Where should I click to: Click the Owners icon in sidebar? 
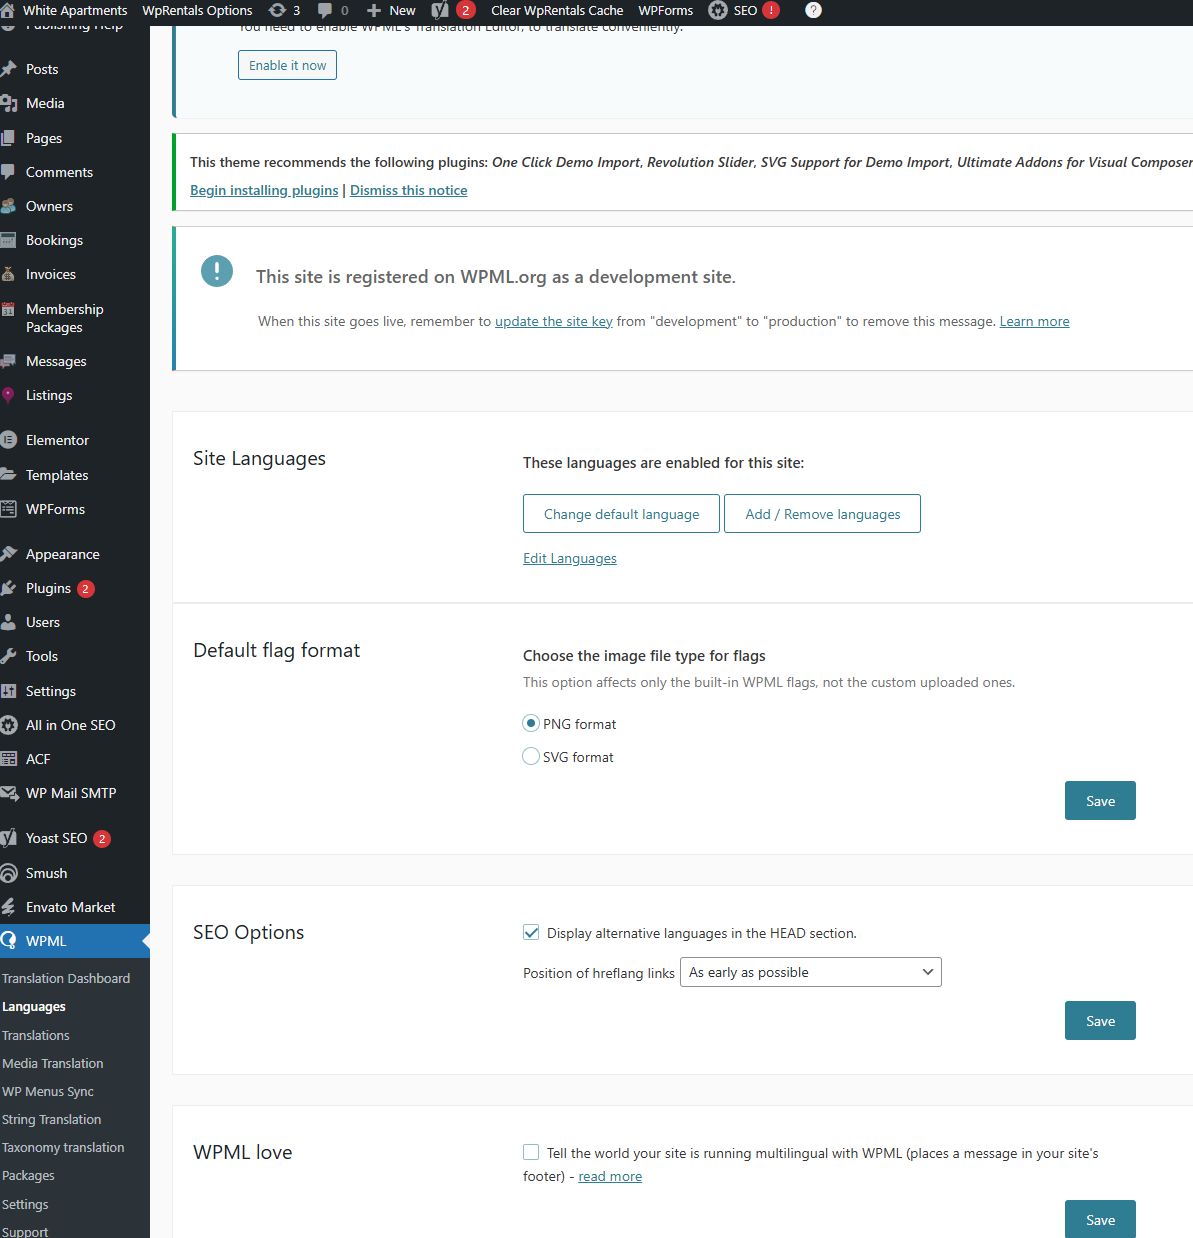point(9,206)
